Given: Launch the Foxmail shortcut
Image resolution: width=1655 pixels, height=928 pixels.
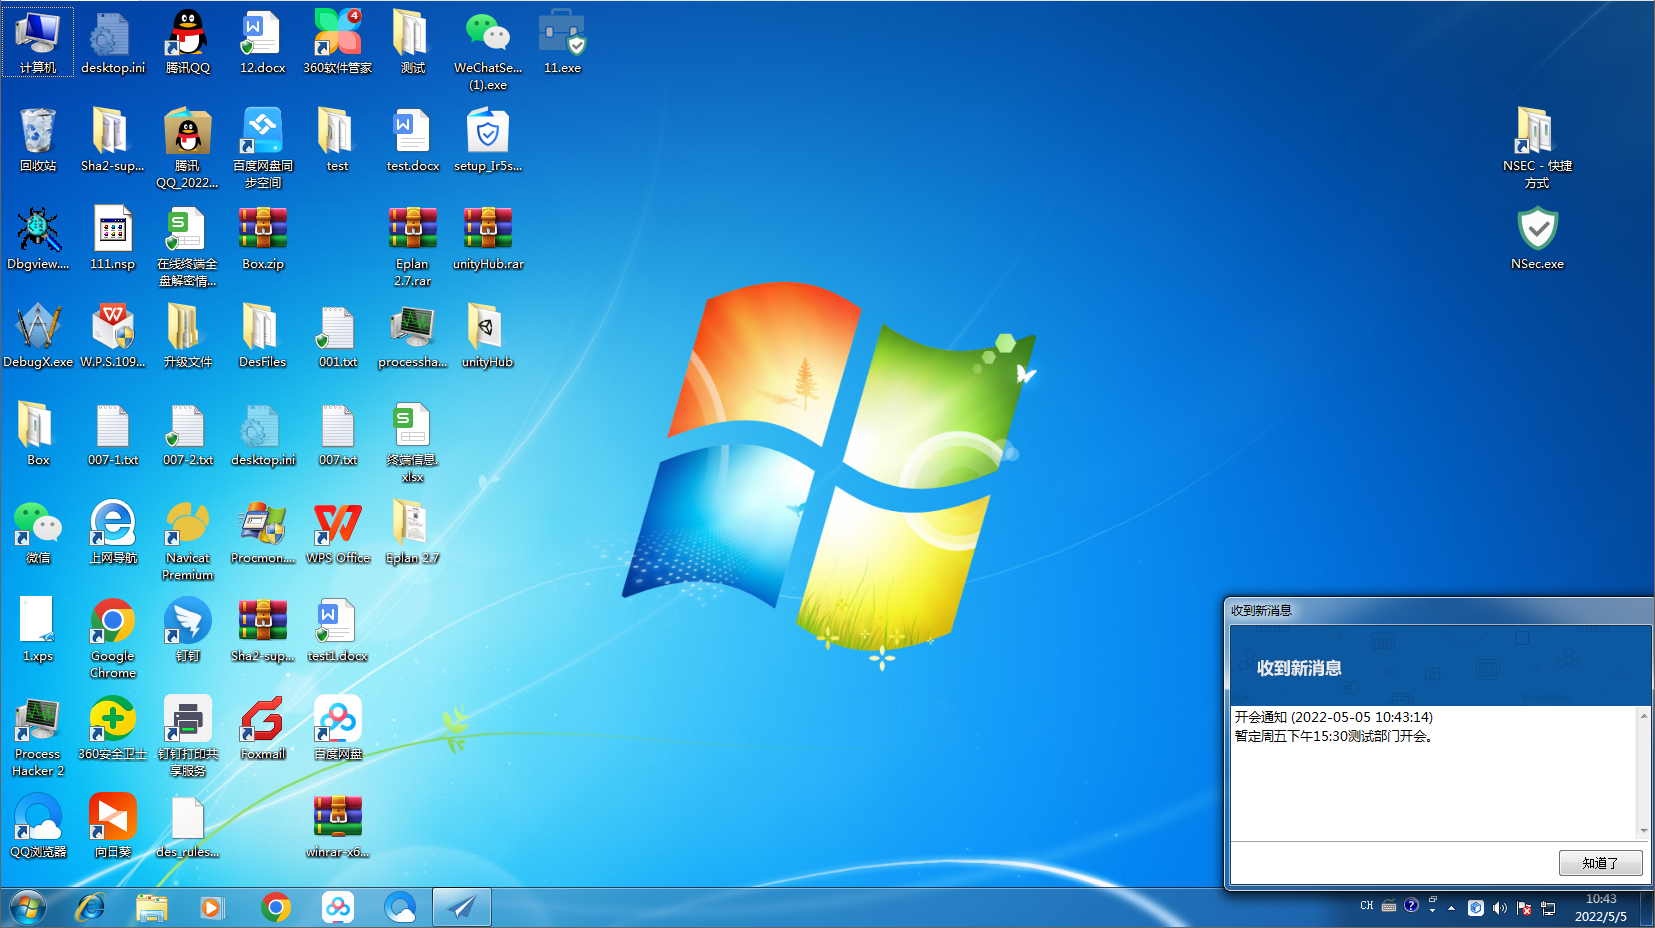Looking at the screenshot, I should pos(262,728).
